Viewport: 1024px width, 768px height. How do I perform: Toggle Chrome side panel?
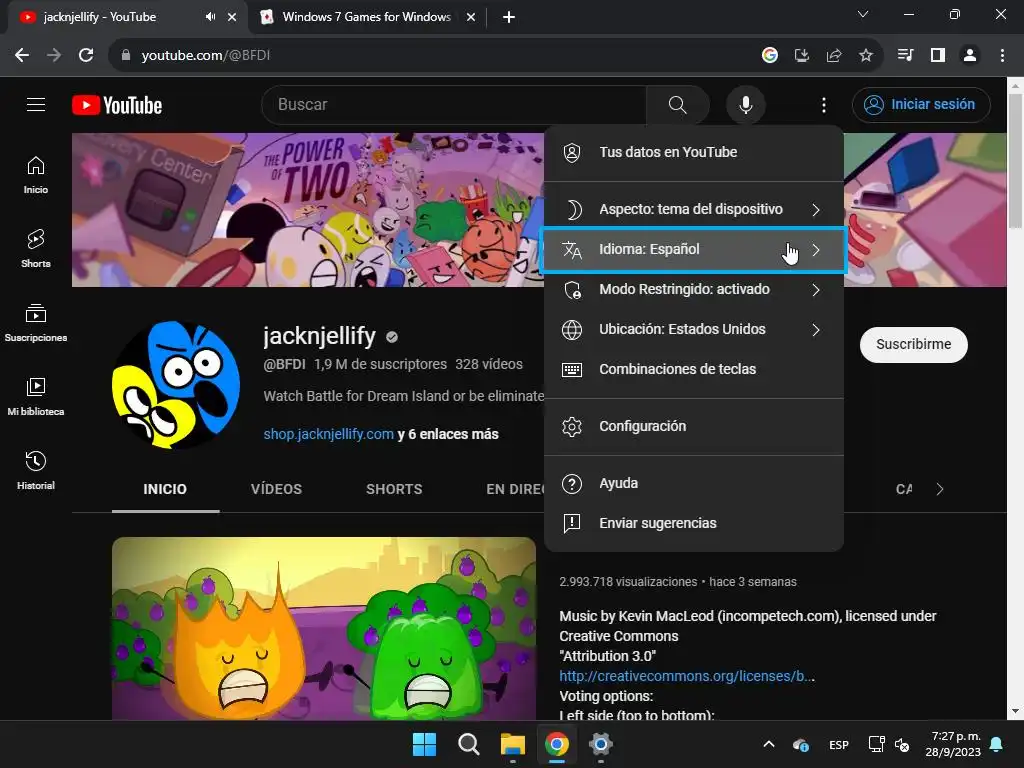[938, 56]
